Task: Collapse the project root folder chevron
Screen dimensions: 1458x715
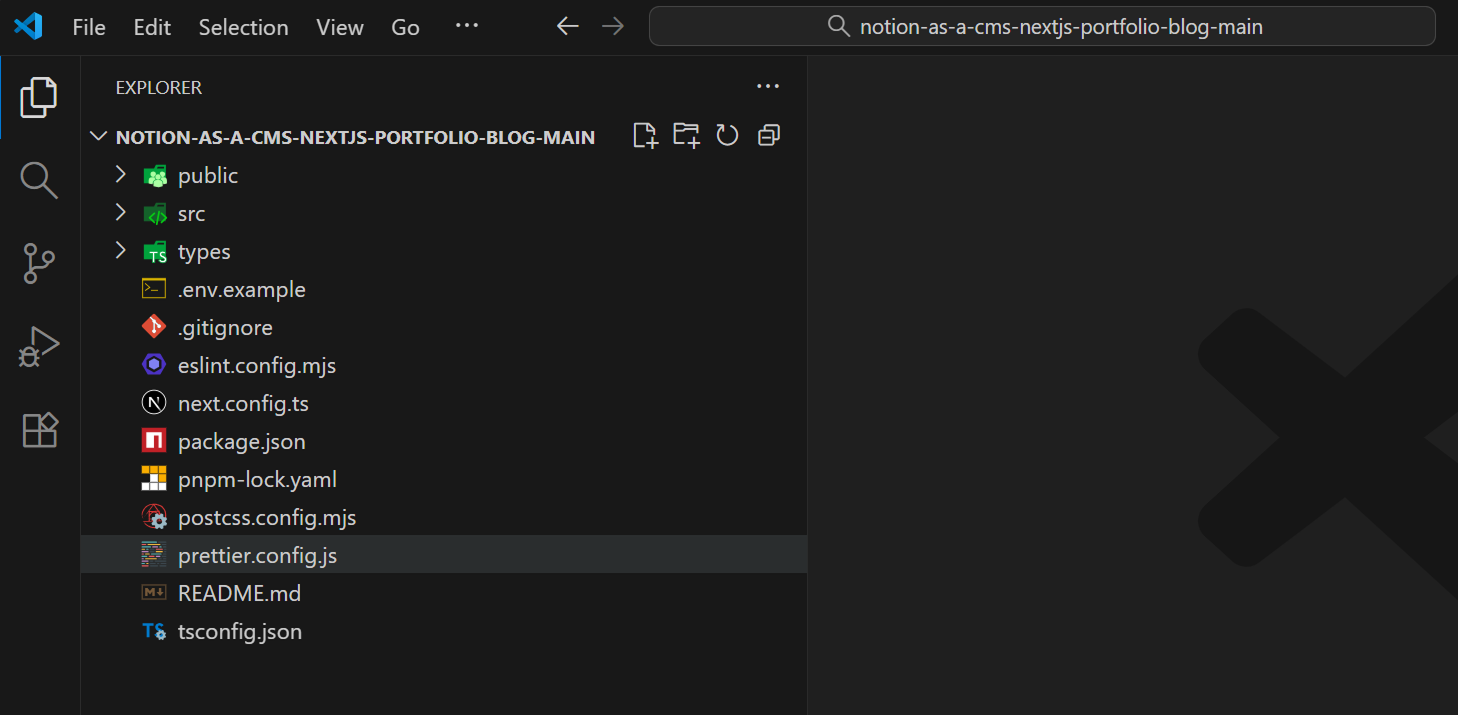Action: (98, 137)
